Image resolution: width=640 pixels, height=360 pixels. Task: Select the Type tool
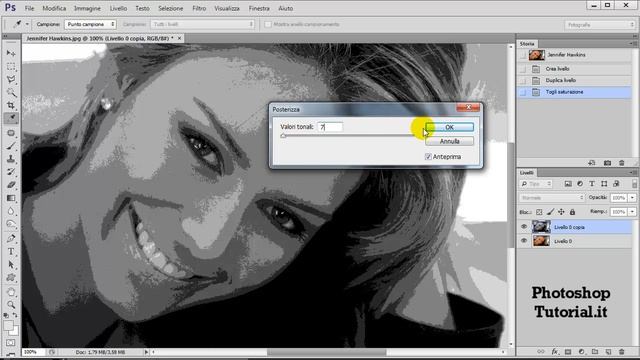click(11, 251)
